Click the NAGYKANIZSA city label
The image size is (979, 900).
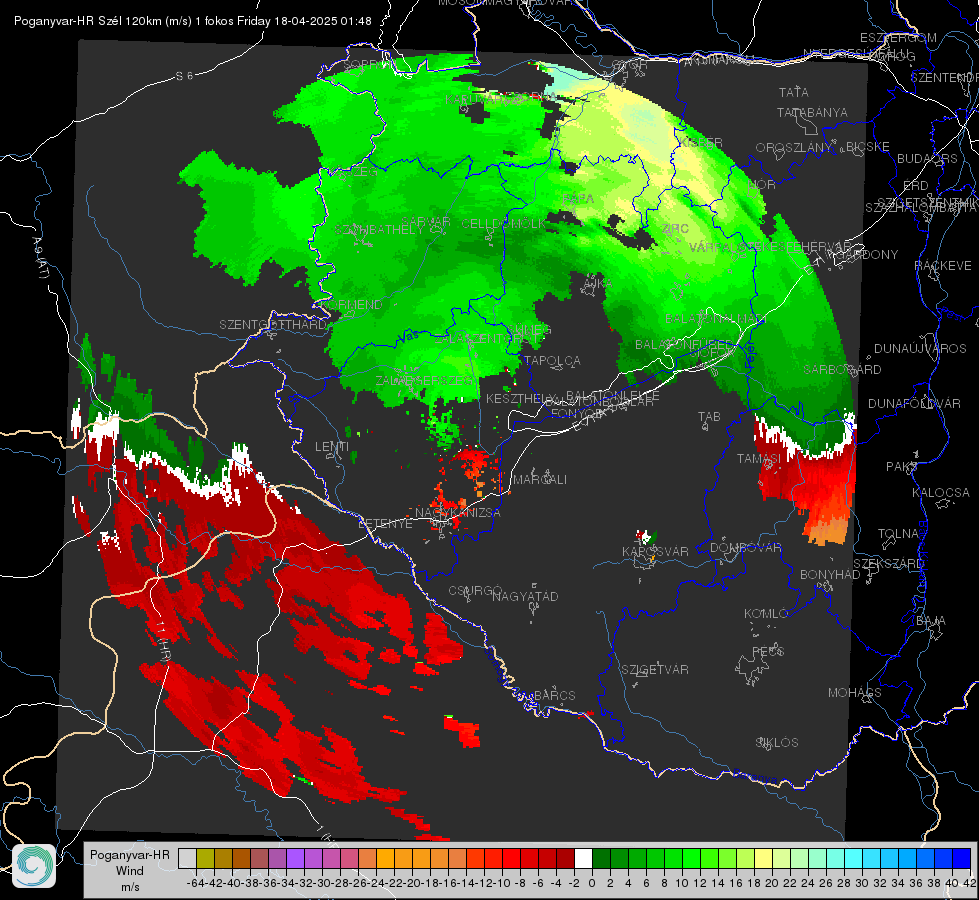[458, 513]
